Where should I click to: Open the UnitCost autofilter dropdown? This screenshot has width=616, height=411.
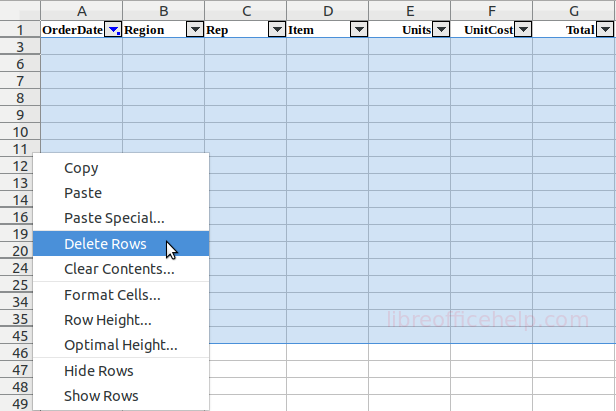(x=523, y=29)
